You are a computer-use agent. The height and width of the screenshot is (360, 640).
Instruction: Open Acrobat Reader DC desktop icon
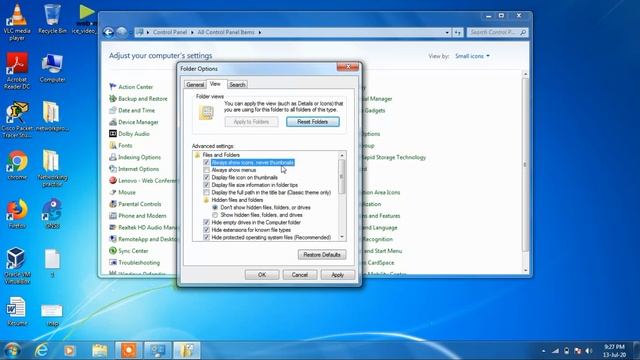click(x=17, y=71)
